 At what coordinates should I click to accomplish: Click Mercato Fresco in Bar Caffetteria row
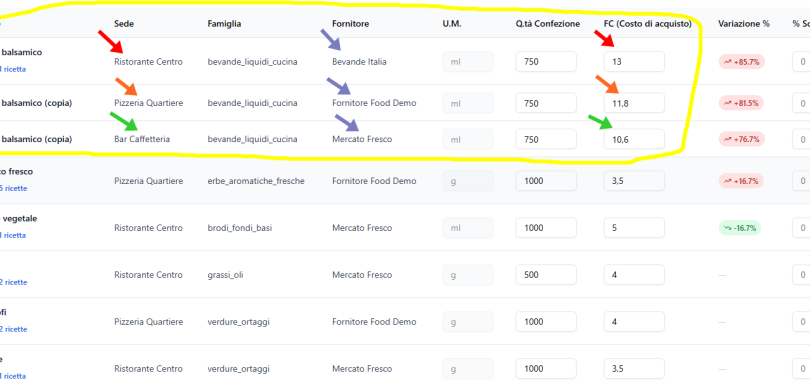coord(362,139)
